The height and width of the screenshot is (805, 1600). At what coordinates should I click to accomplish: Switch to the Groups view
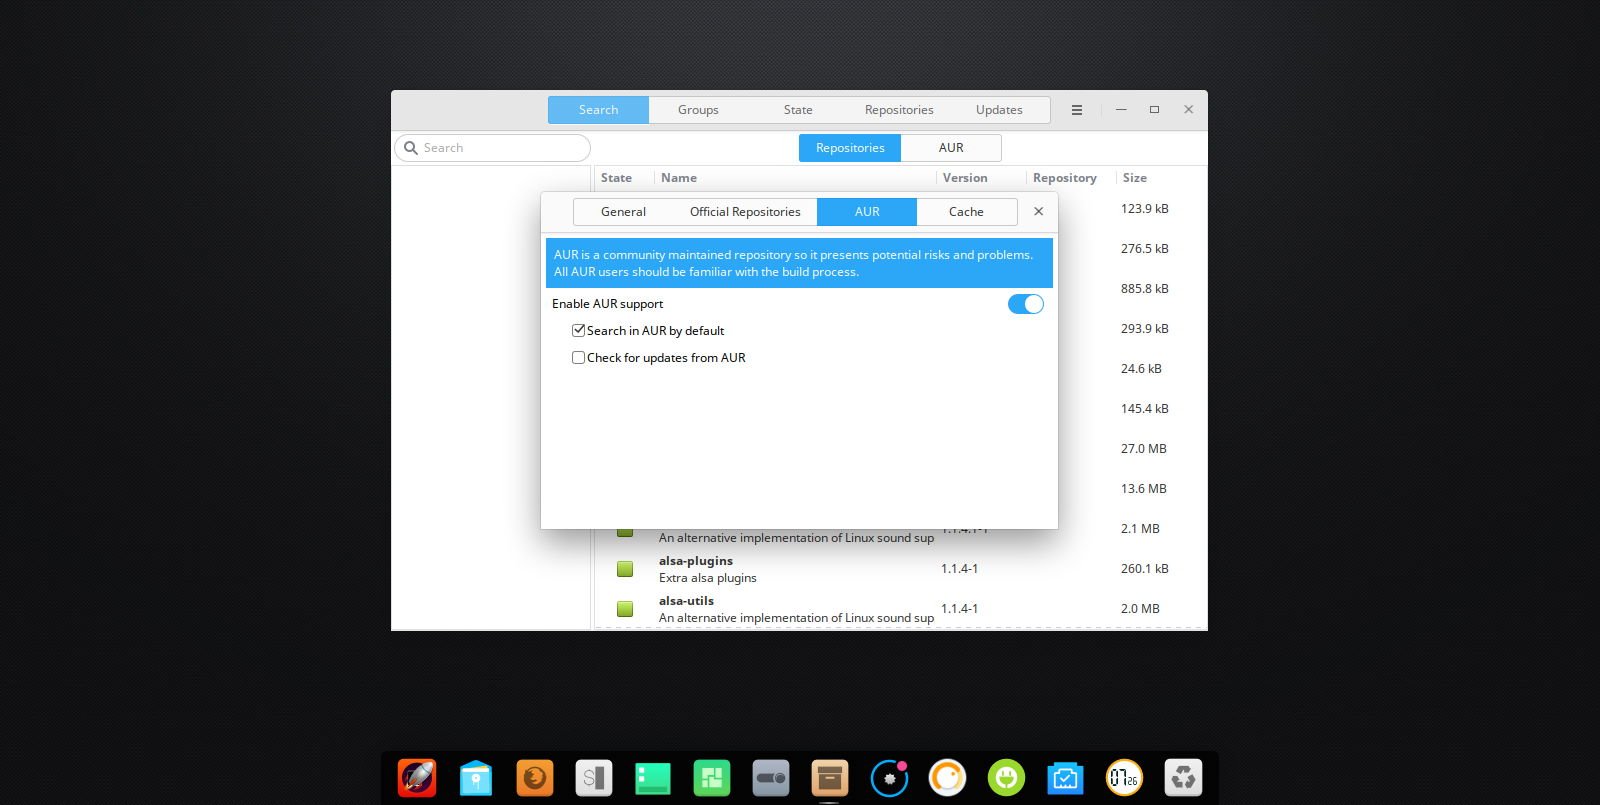(698, 110)
